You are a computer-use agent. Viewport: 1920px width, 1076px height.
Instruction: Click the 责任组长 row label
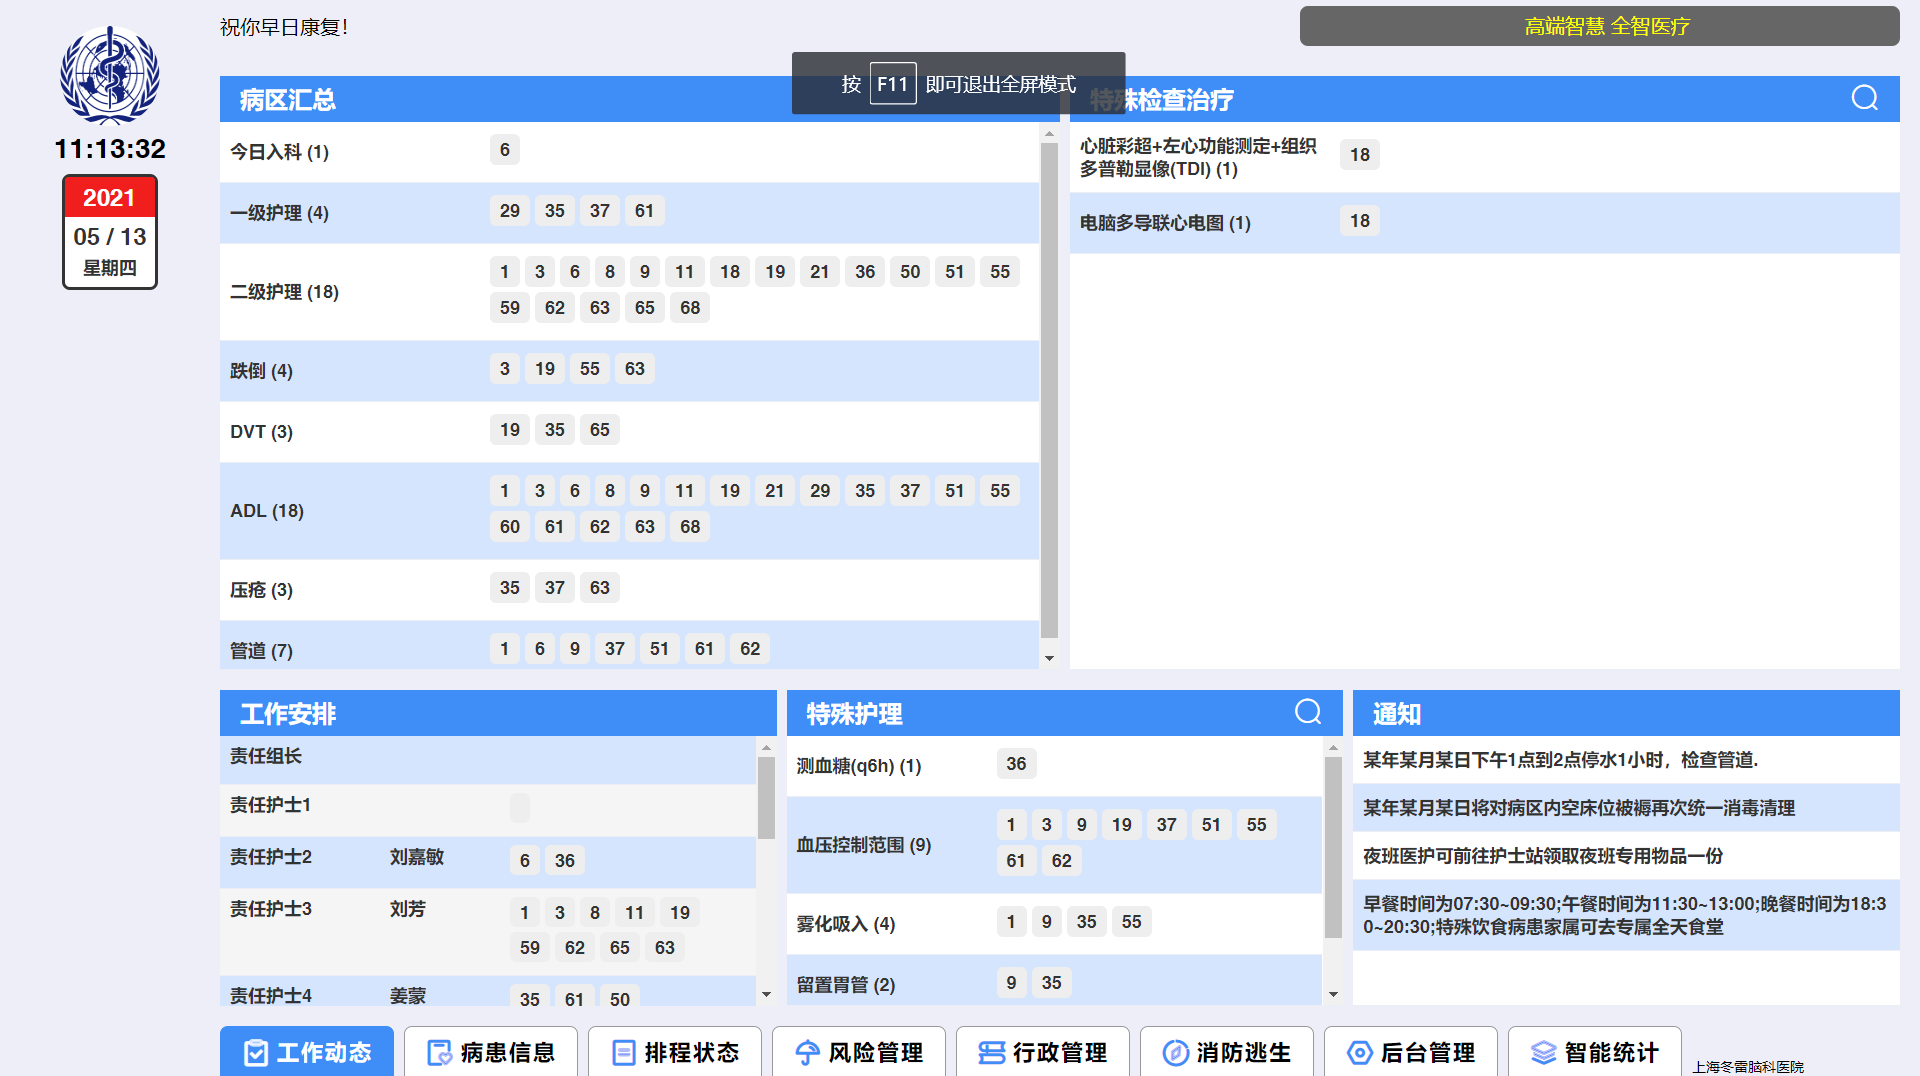point(265,756)
